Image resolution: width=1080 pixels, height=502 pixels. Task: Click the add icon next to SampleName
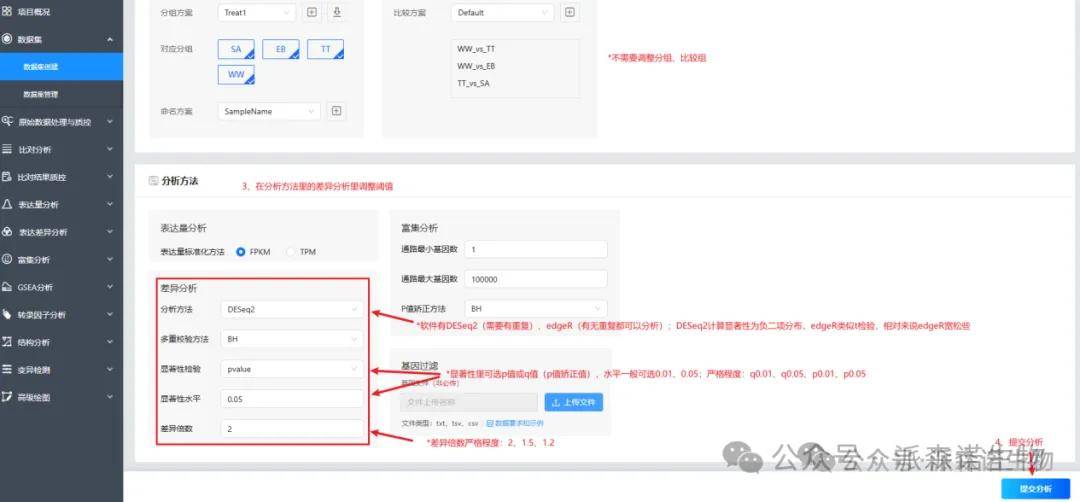tap(337, 111)
